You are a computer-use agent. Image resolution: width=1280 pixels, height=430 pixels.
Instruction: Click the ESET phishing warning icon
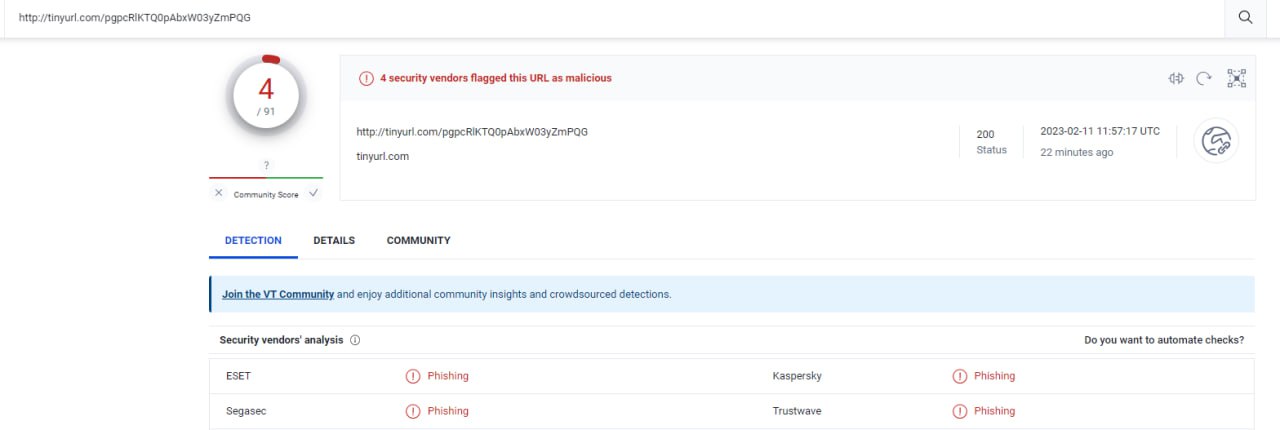pyautogui.click(x=413, y=376)
